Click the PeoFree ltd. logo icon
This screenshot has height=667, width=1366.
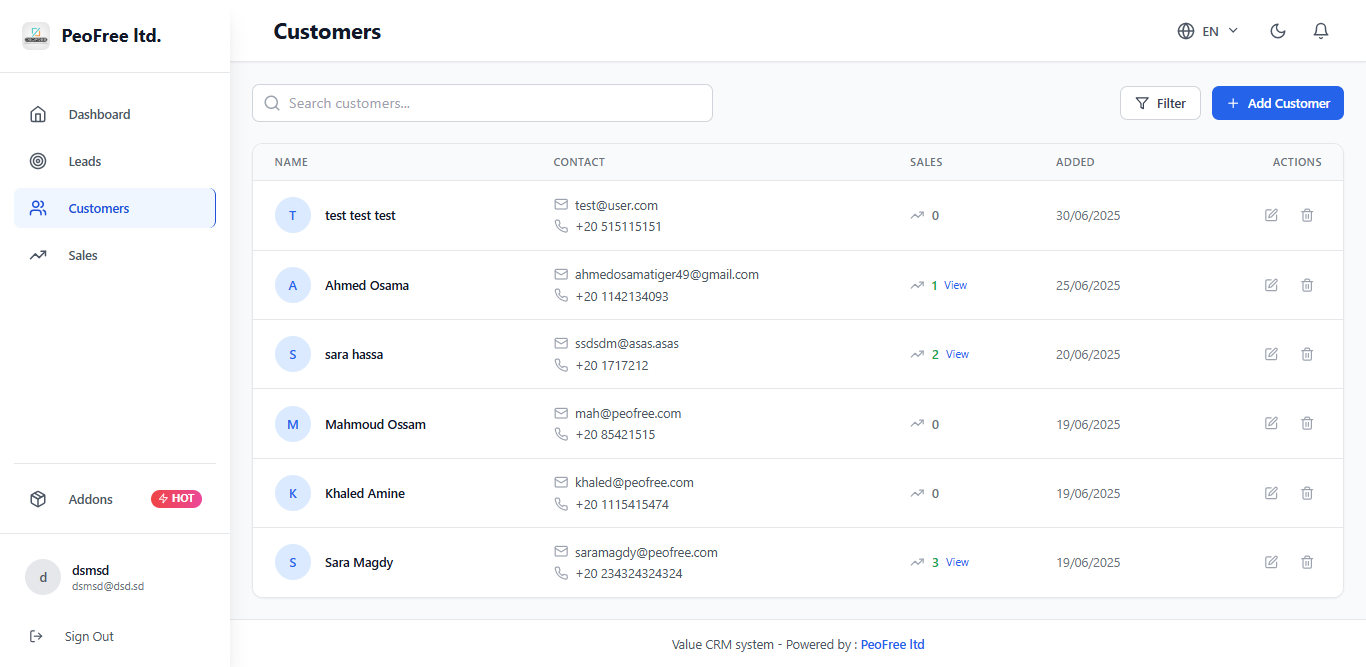tap(36, 36)
